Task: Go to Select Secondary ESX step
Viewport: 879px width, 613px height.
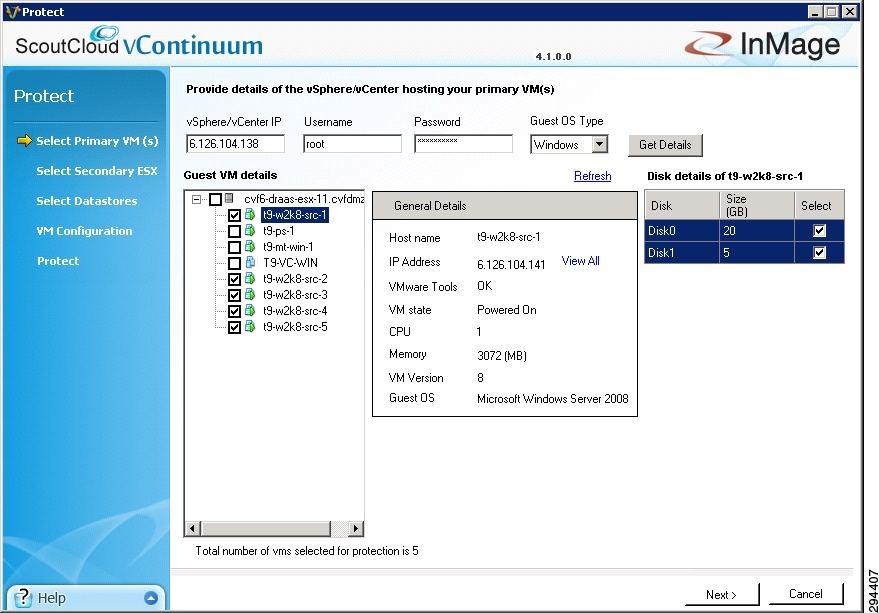Action: pos(96,170)
